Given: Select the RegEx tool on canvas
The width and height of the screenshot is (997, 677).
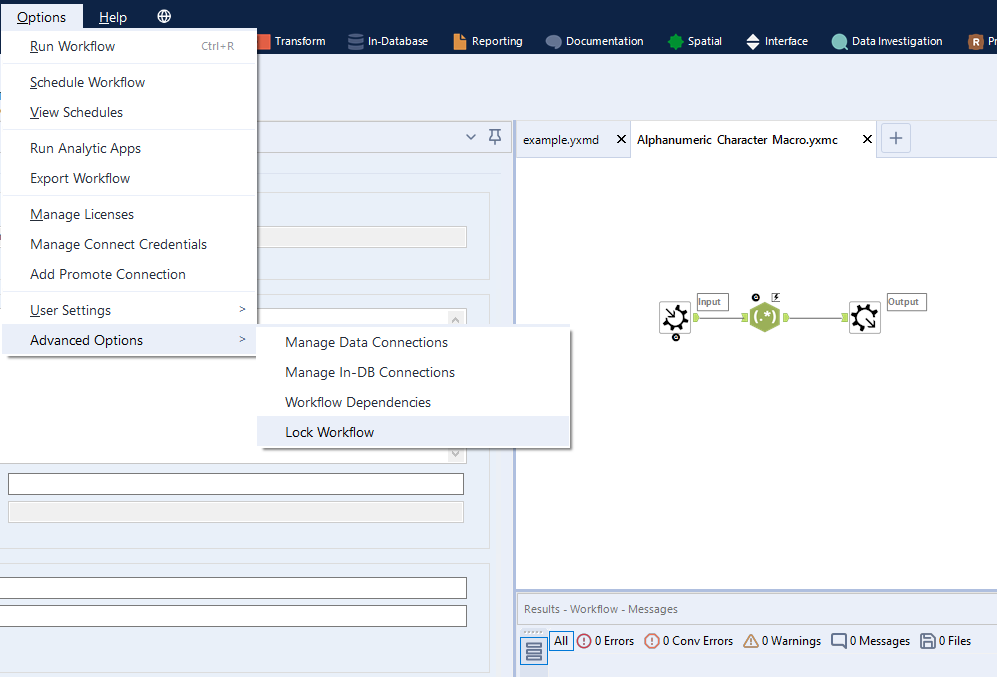Looking at the screenshot, I should point(765,317).
